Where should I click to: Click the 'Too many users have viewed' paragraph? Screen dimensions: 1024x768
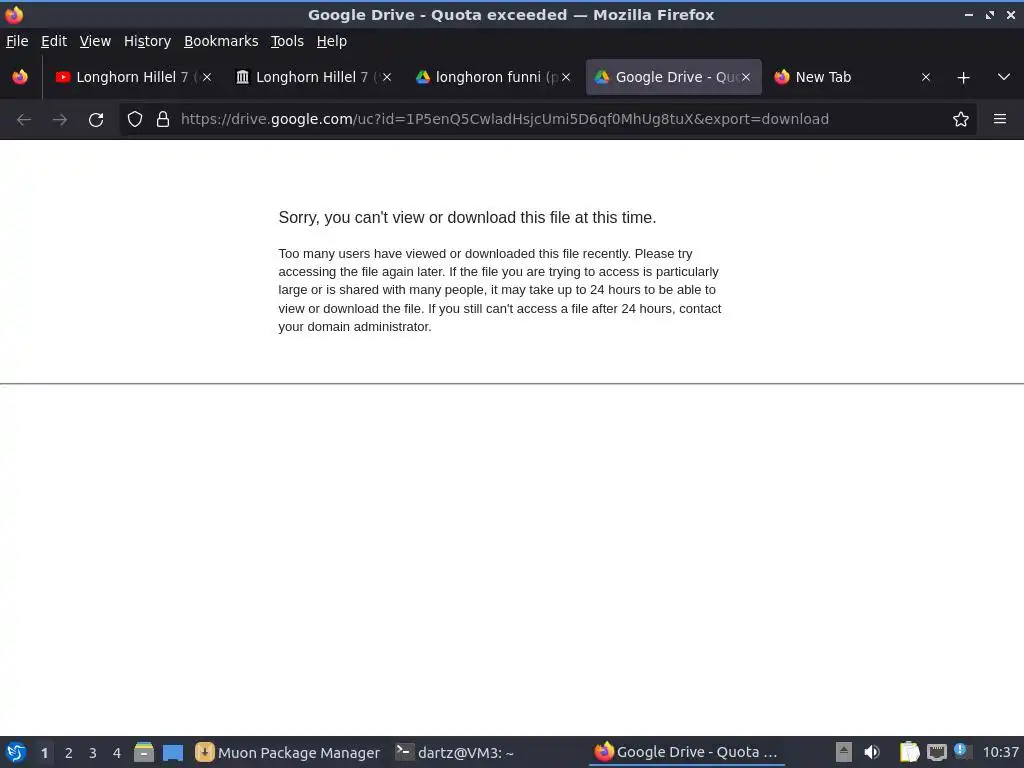pyautogui.click(x=500, y=290)
